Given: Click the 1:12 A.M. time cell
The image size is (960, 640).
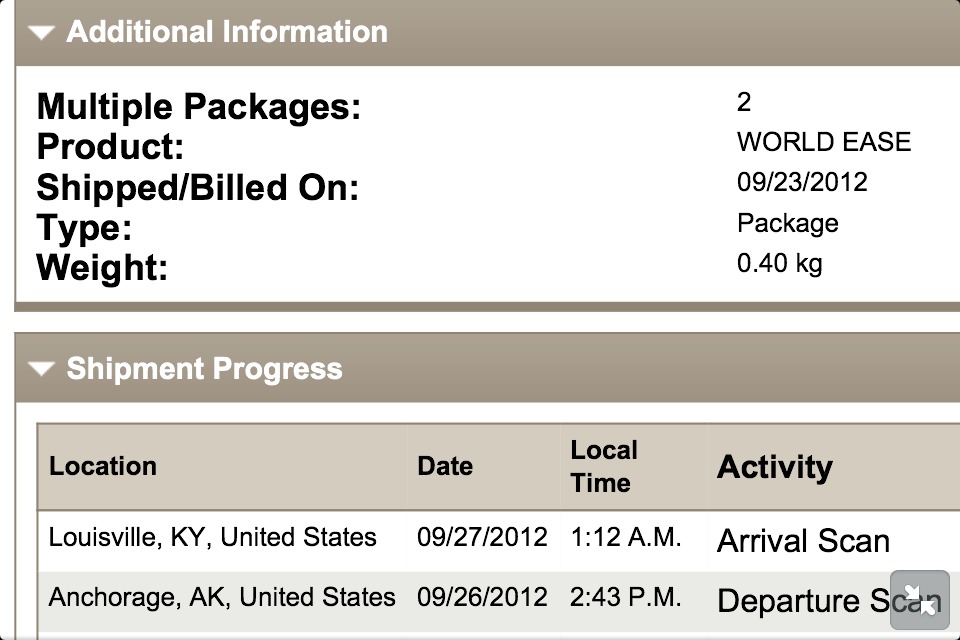Looking at the screenshot, I should (626, 537).
